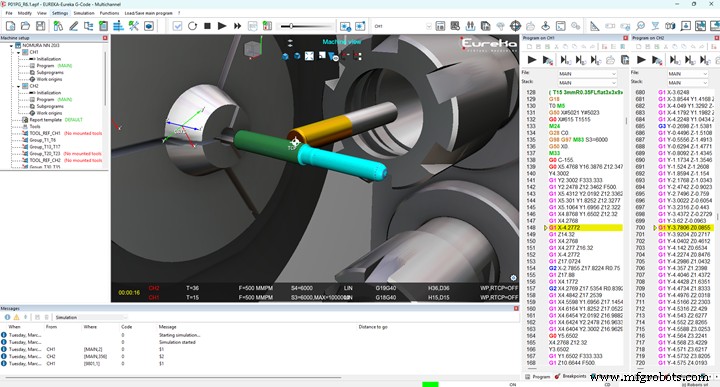Click the When column header in Messages
Screen dimensions: 720x387
tap(15, 327)
